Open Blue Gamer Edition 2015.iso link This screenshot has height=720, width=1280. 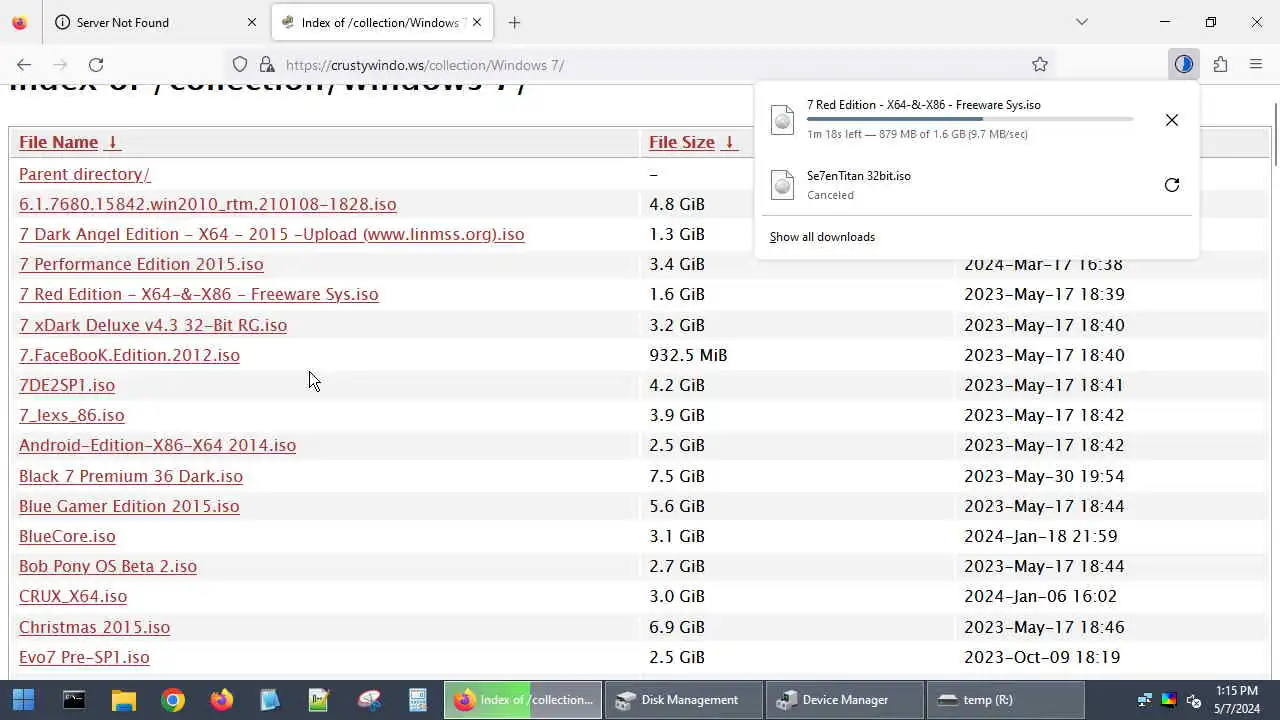[129, 506]
